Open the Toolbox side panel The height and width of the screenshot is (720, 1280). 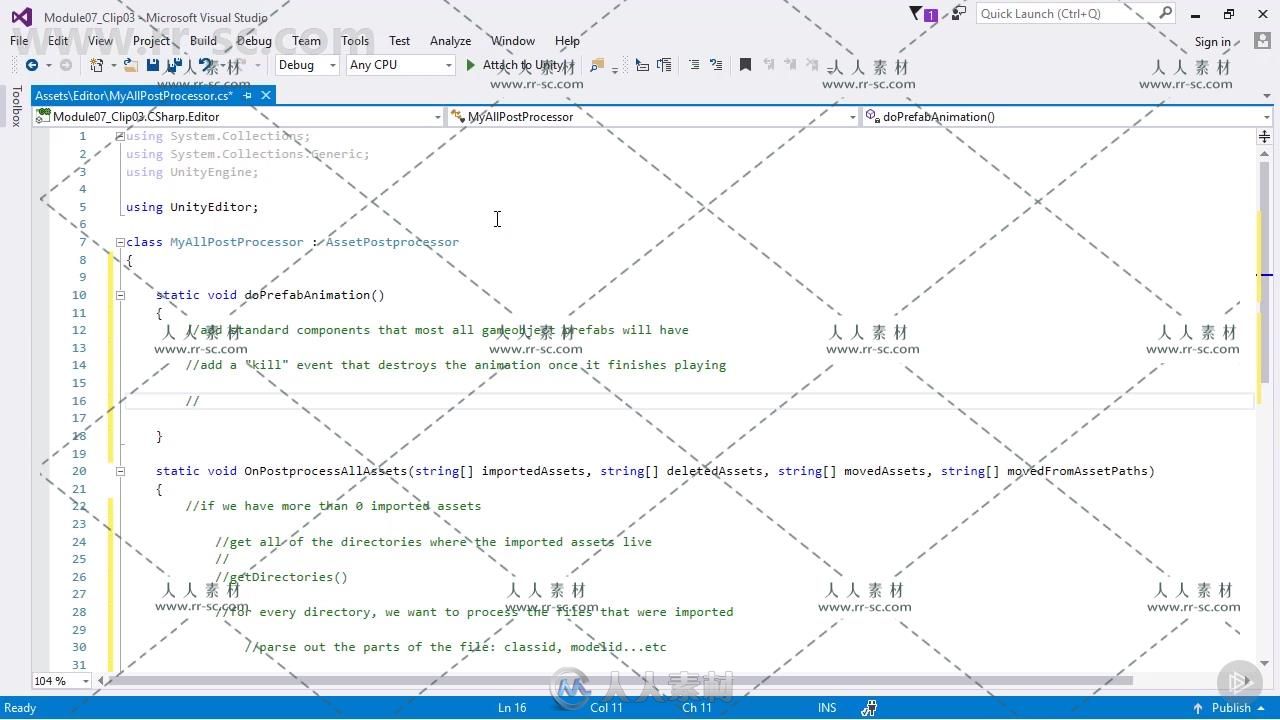16,106
